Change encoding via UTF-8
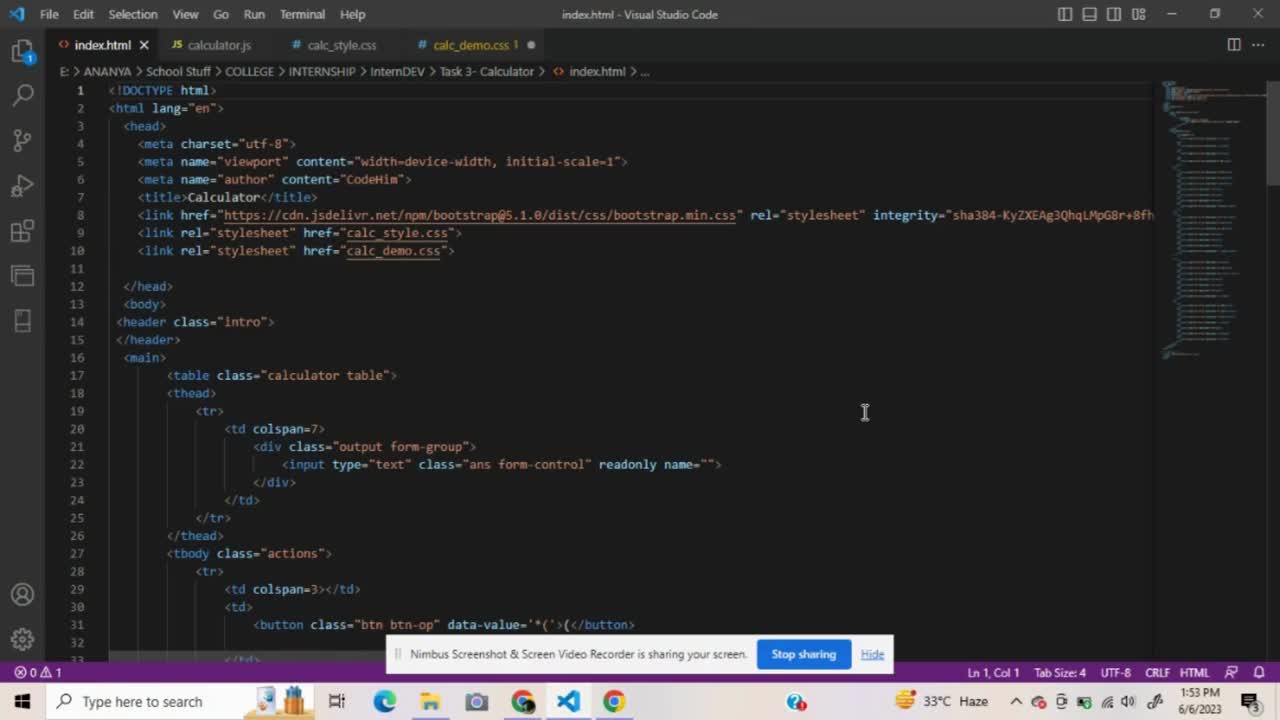Image resolution: width=1280 pixels, height=720 pixels. click(1116, 673)
